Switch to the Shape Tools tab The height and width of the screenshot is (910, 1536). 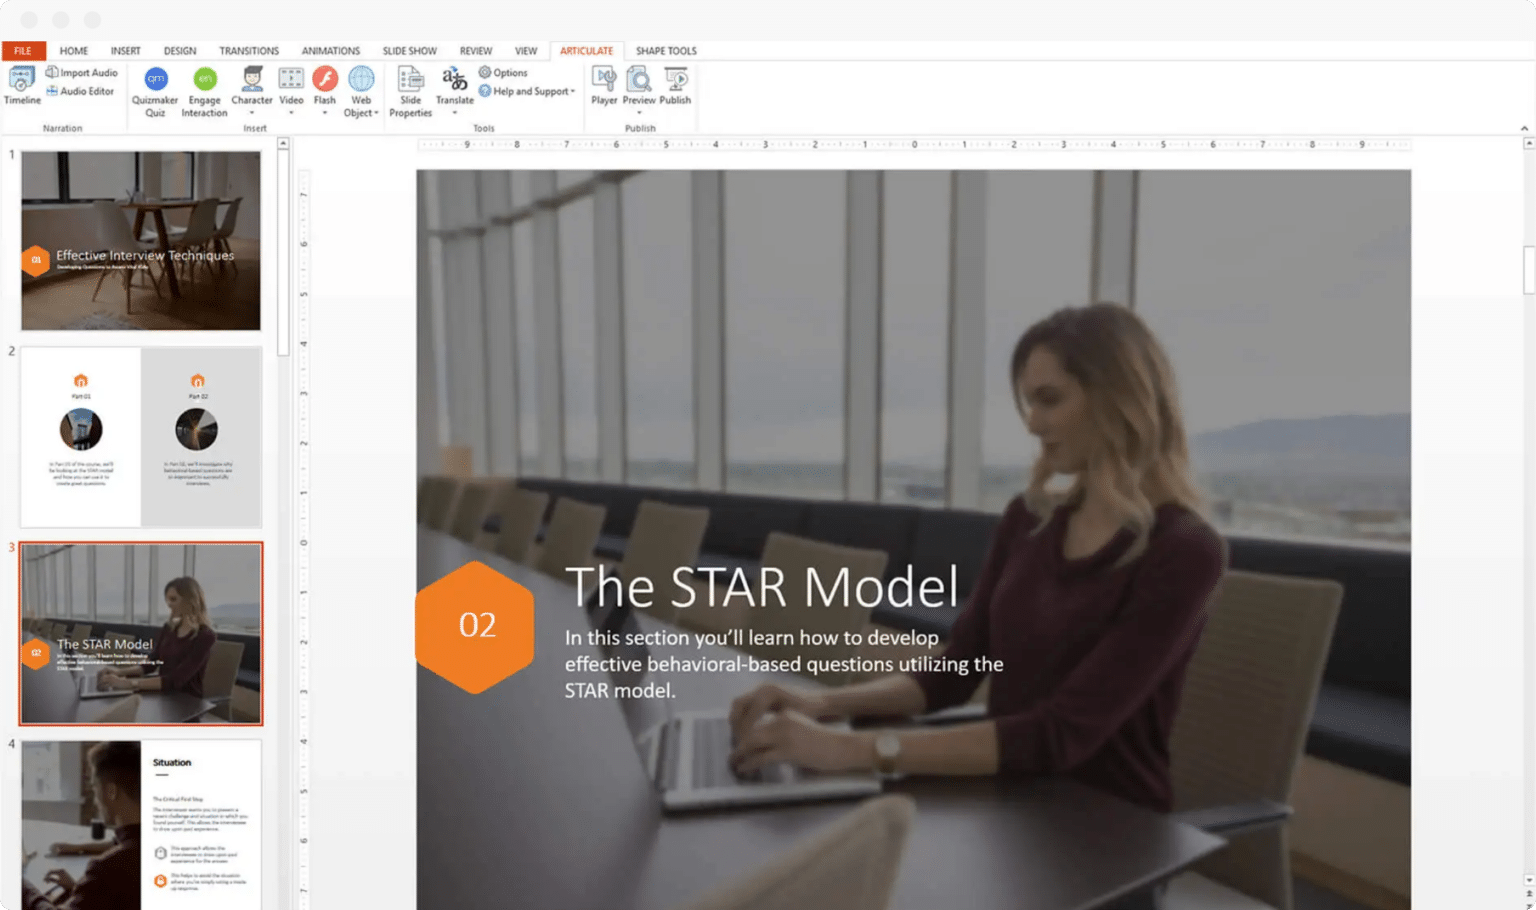click(x=665, y=50)
